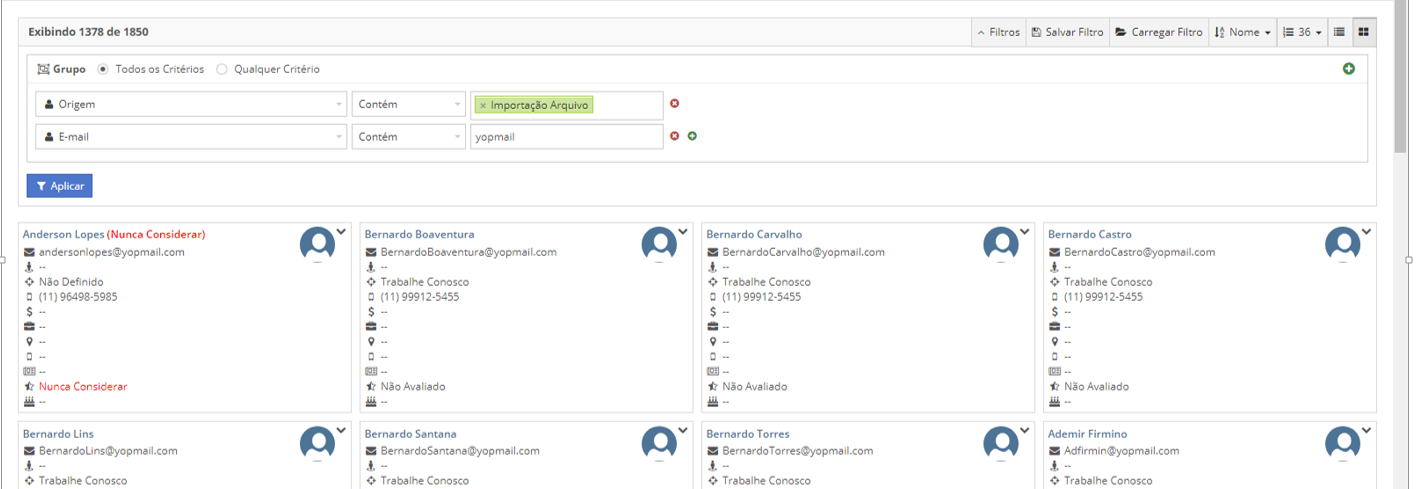Expand Bernardo Torres card menu chevron
1416x489 pixels.
click(1025, 432)
